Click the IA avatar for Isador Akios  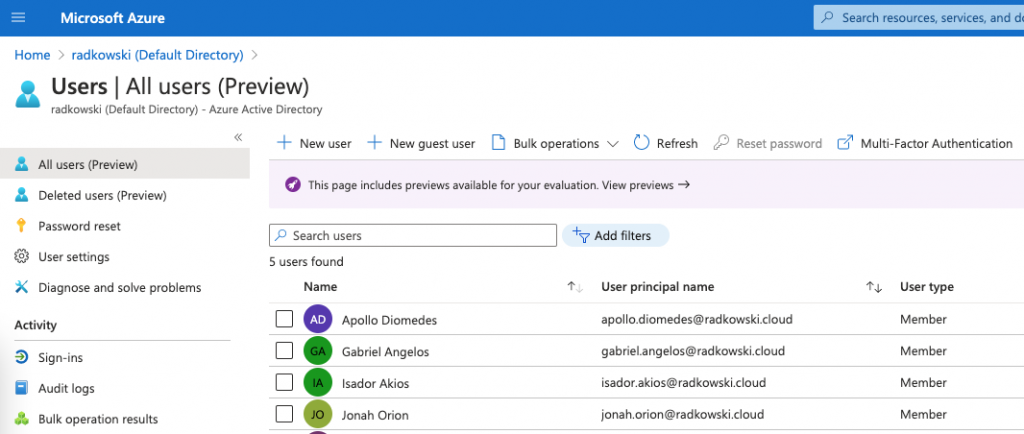[x=318, y=383]
